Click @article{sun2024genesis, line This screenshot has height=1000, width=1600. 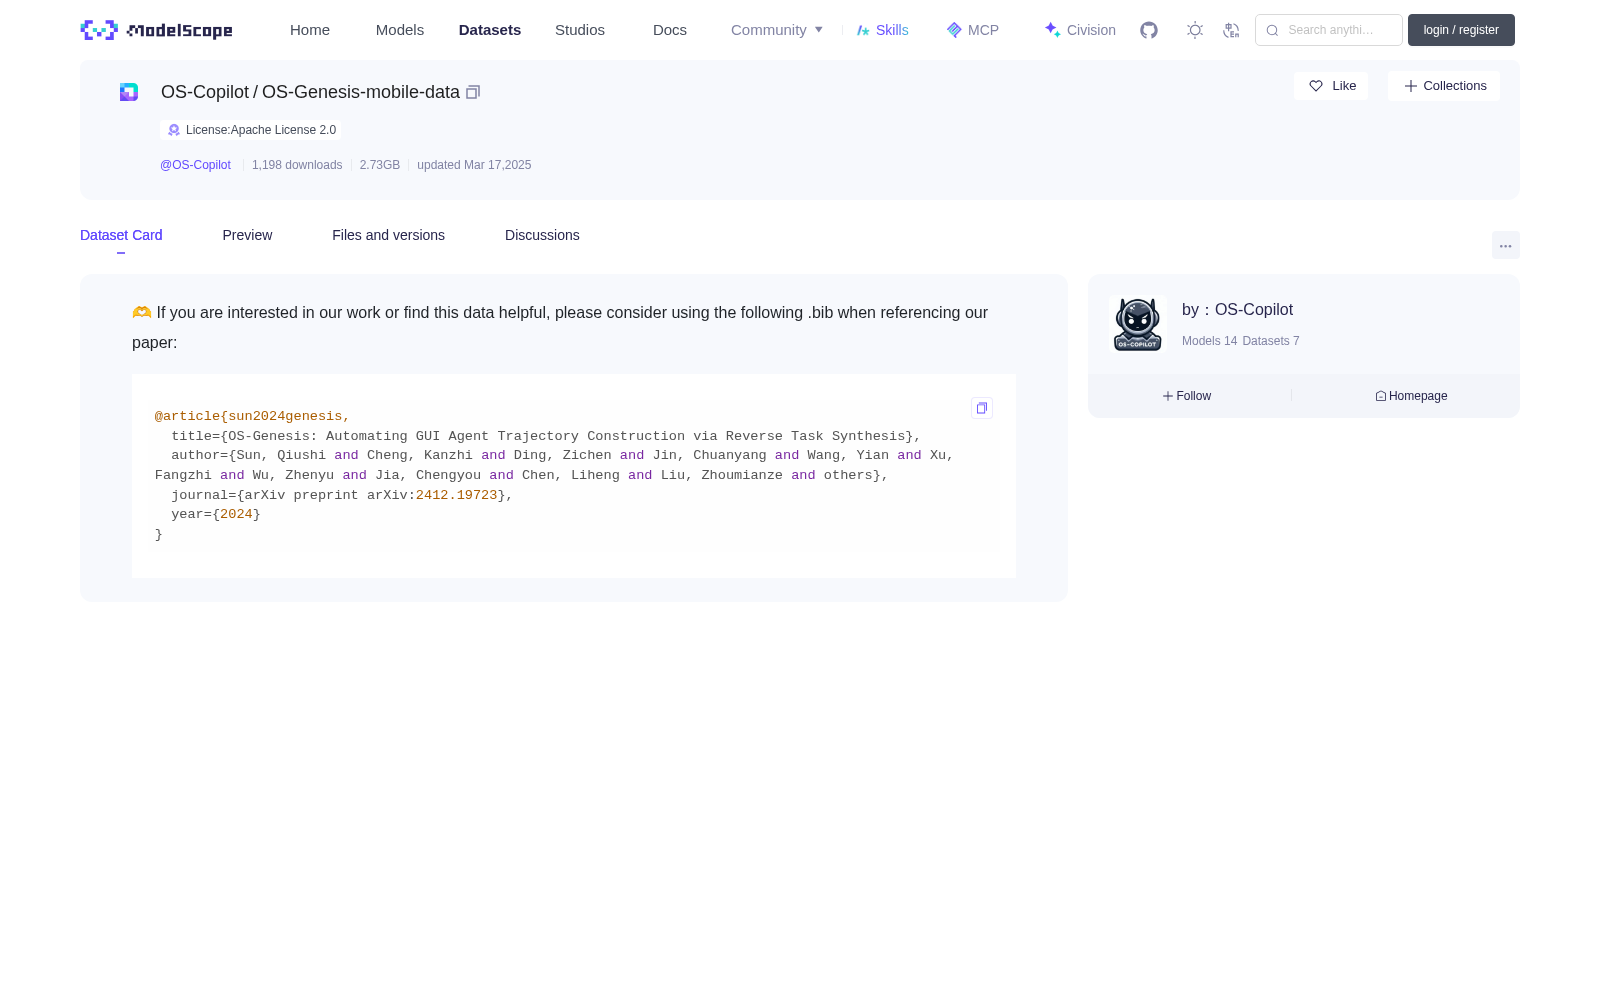click(252, 416)
